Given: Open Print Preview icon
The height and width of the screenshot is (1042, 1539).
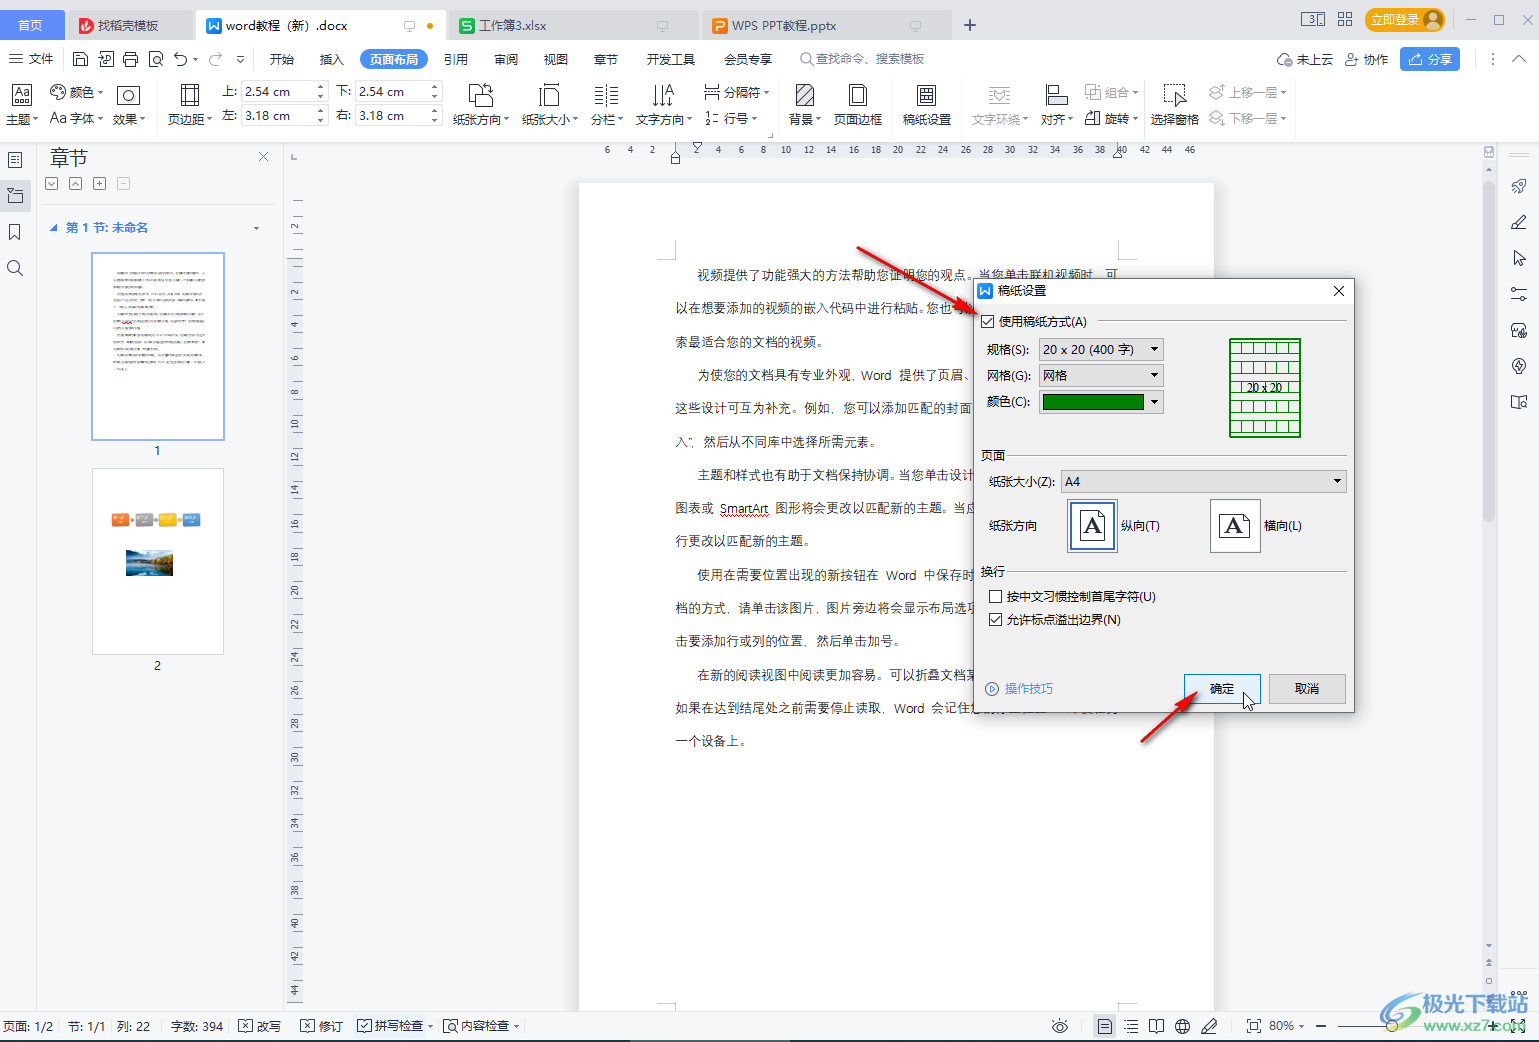Looking at the screenshot, I should [x=156, y=59].
